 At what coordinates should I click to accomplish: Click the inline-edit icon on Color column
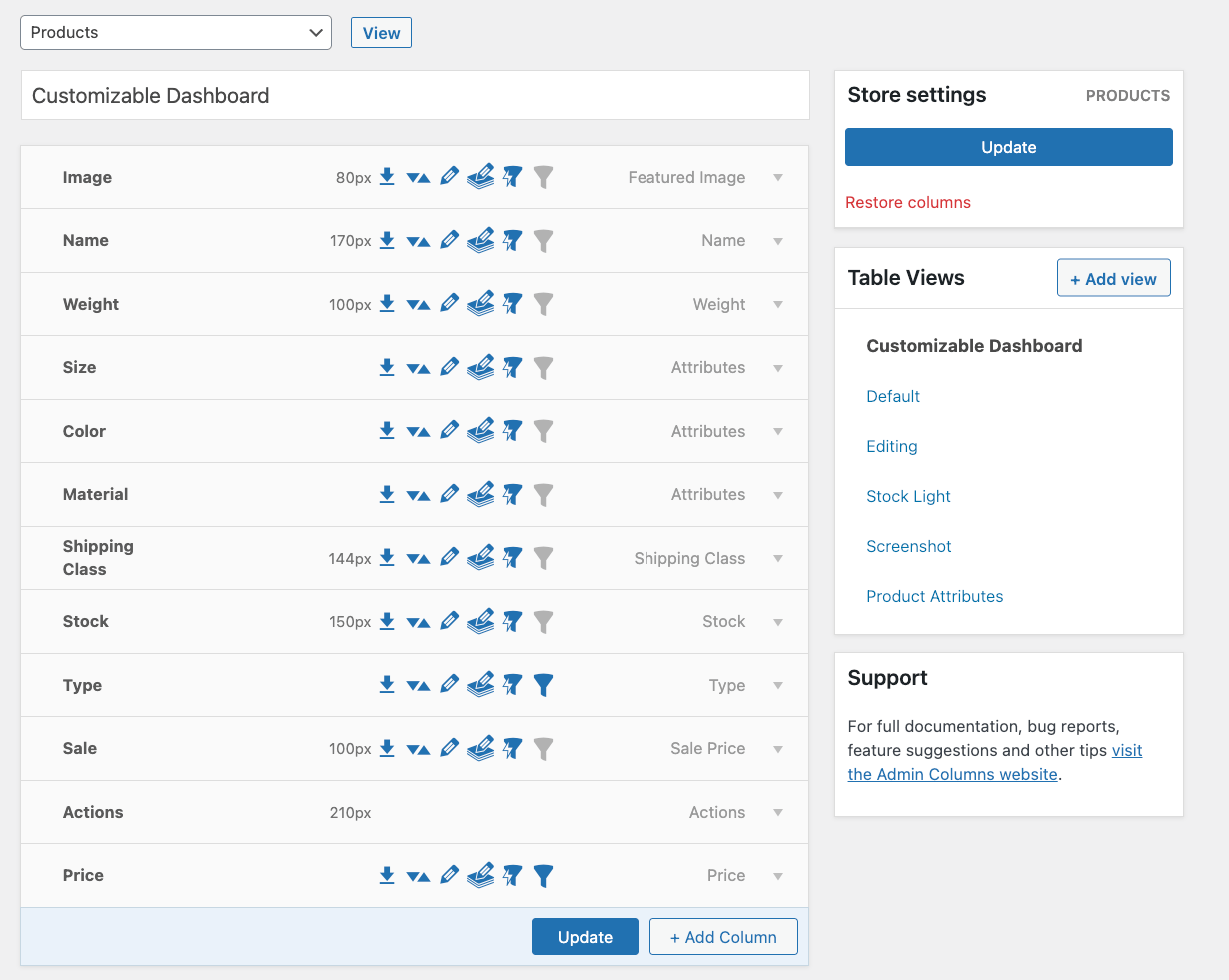449,430
